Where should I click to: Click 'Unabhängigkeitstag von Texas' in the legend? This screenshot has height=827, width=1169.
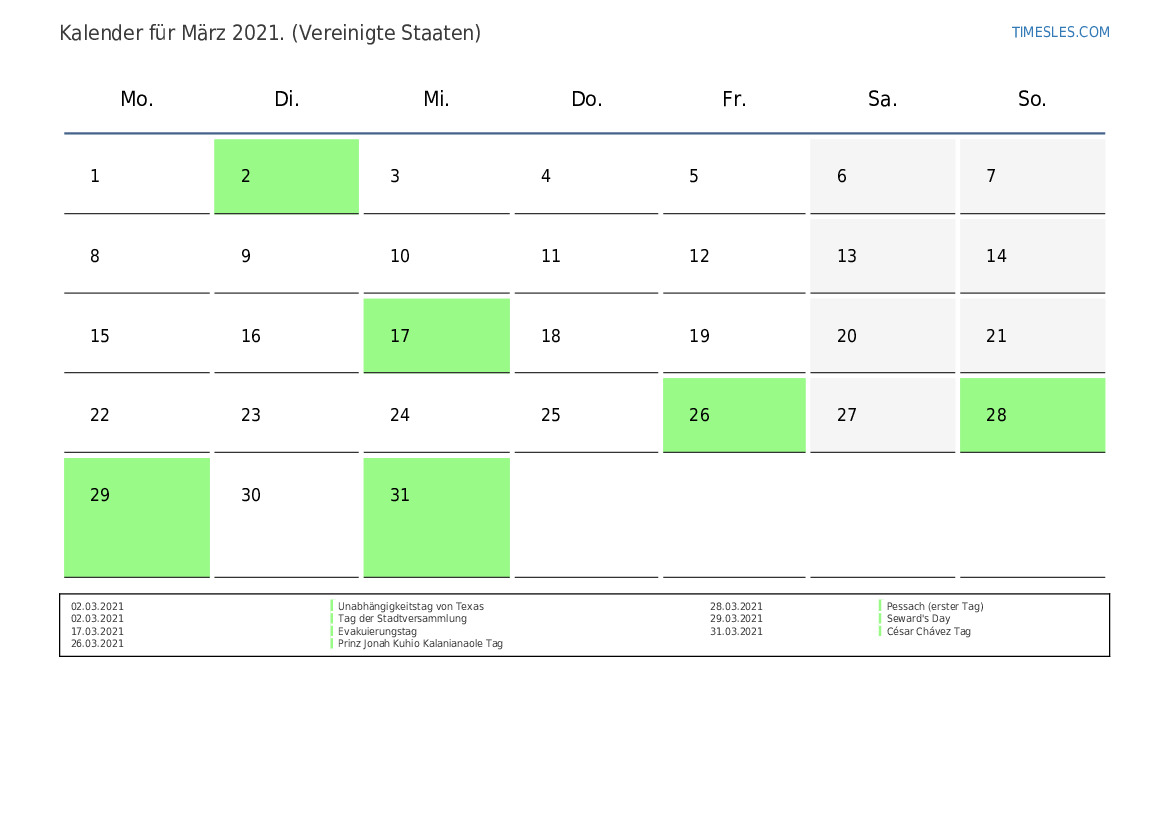410,606
